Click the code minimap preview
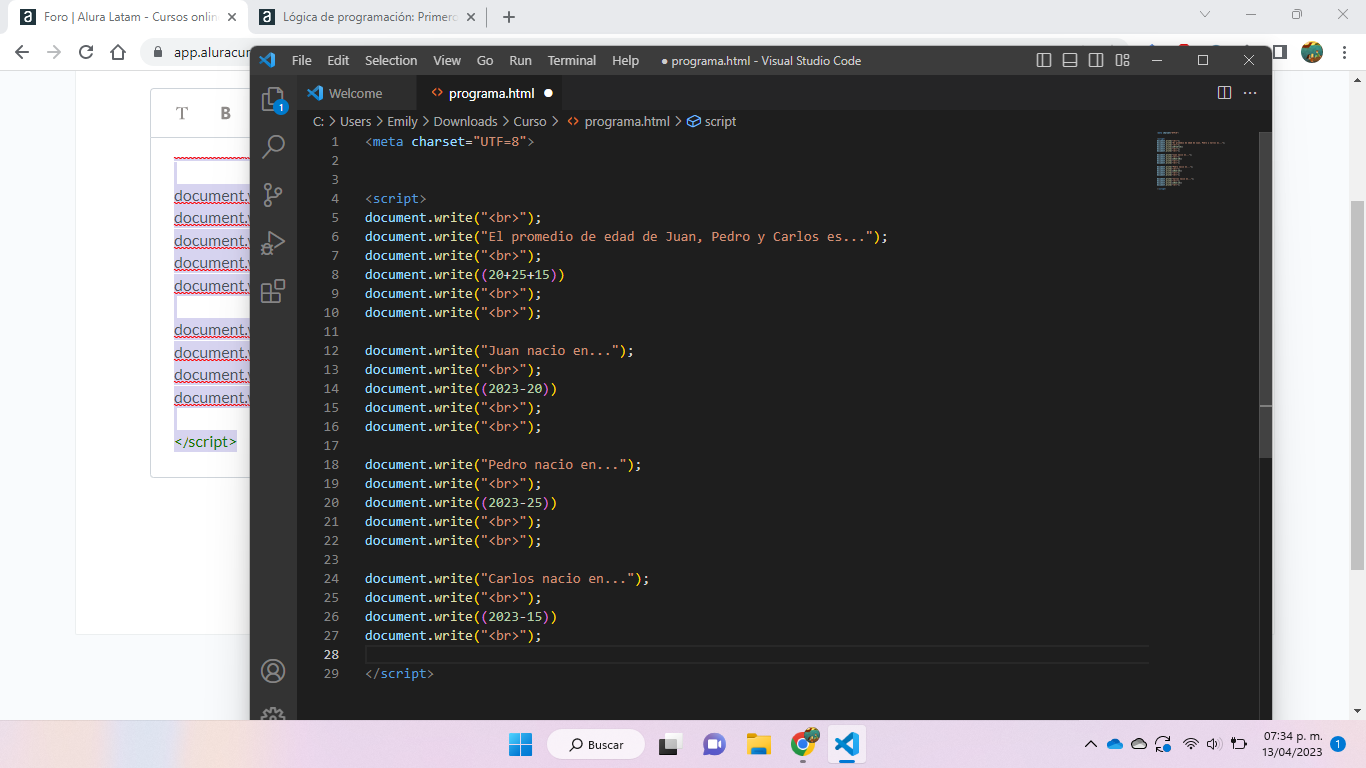The height and width of the screenshot is (768, 1366). (x=1190, y=160)
